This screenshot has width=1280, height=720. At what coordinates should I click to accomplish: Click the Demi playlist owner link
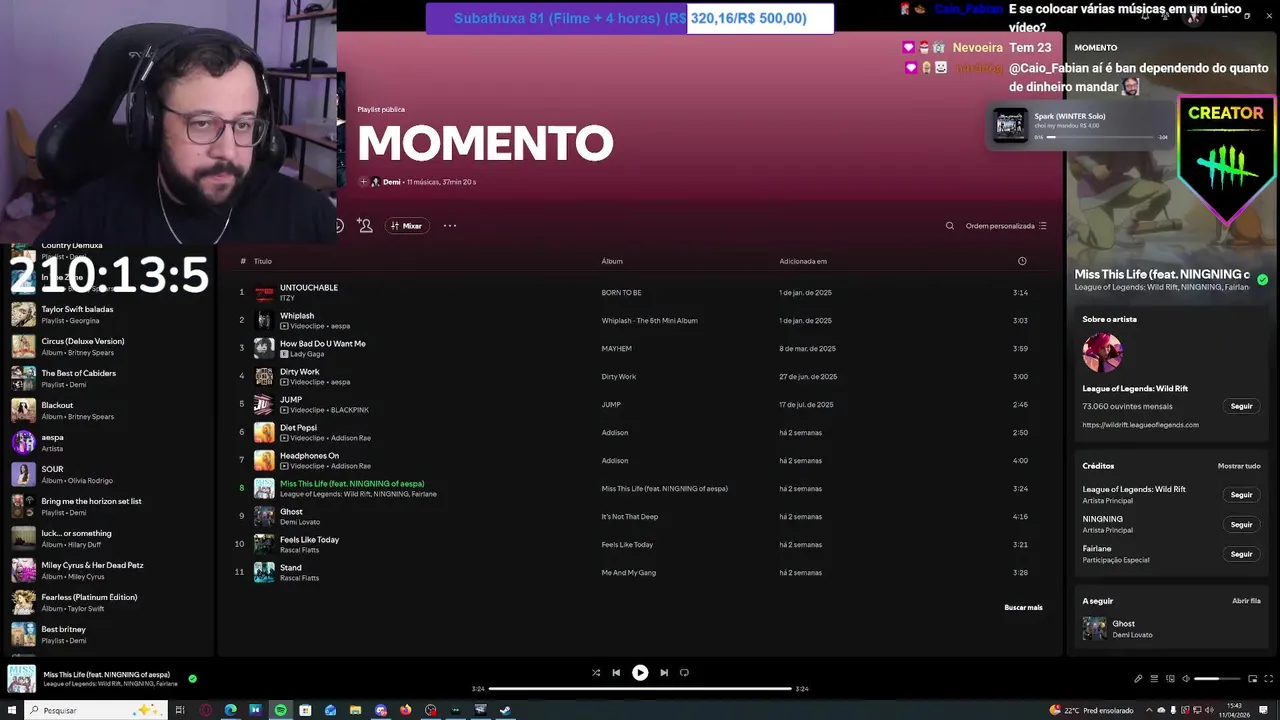[x=392, y=182]
